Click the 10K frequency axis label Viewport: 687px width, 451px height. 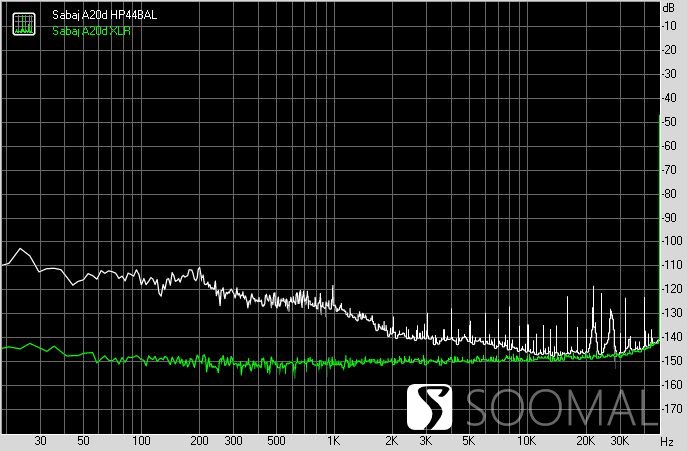527,441
